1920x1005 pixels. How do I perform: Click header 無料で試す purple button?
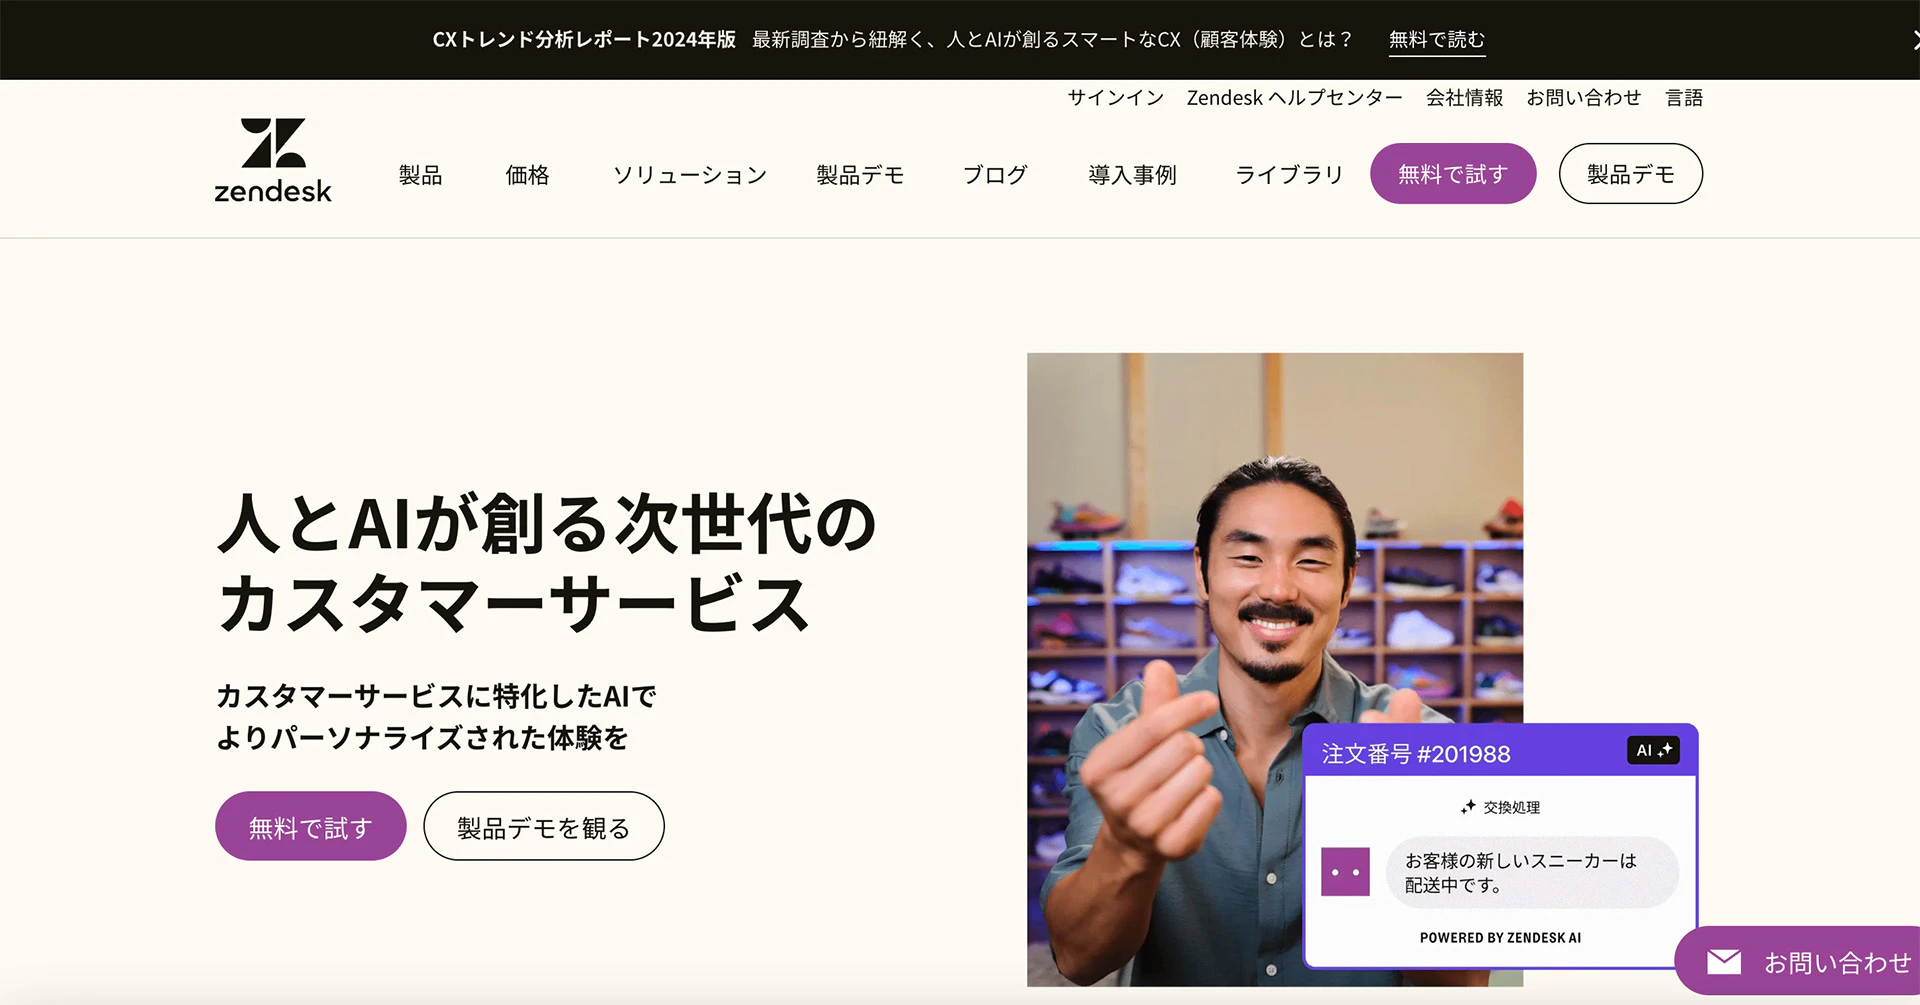pyautogui.click(x=1453, y=174)
